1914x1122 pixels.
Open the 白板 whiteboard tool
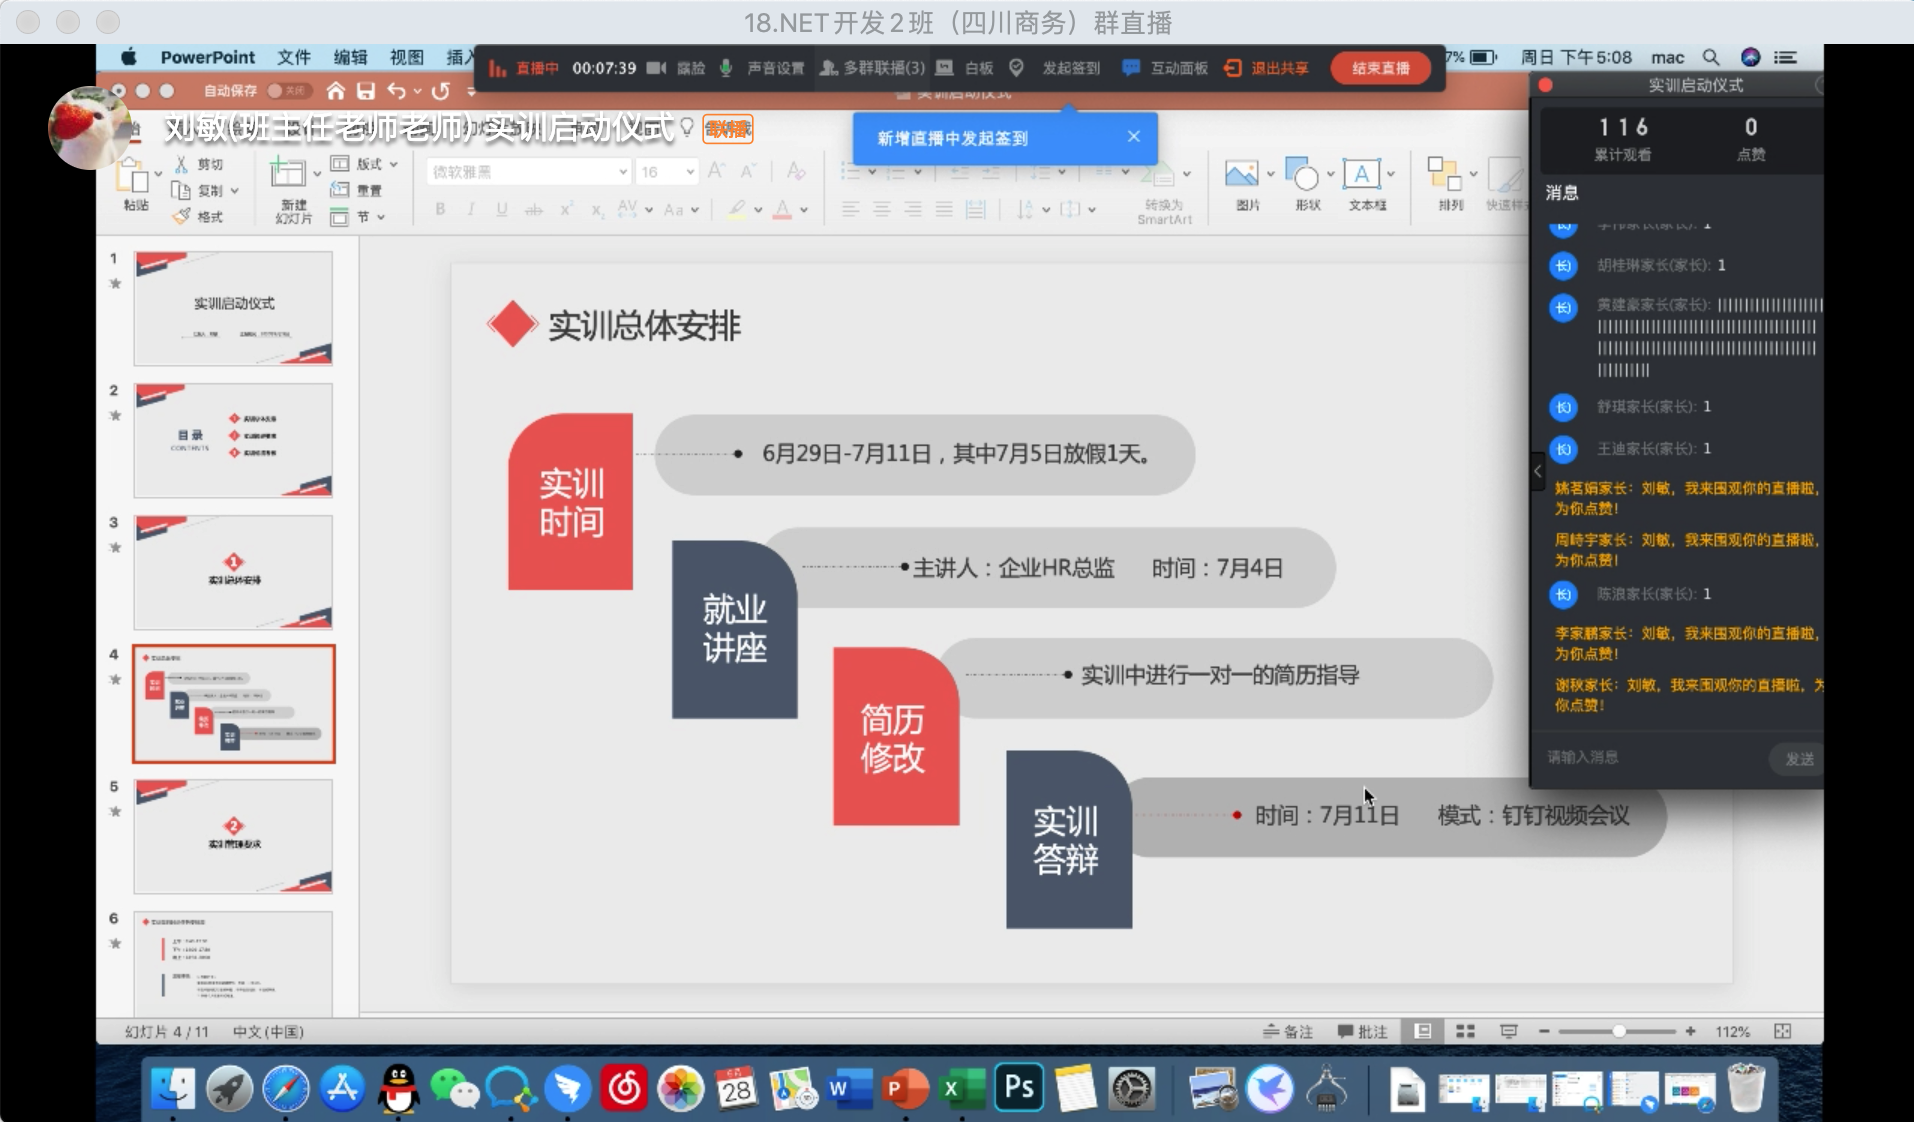[x=966, y=68]
